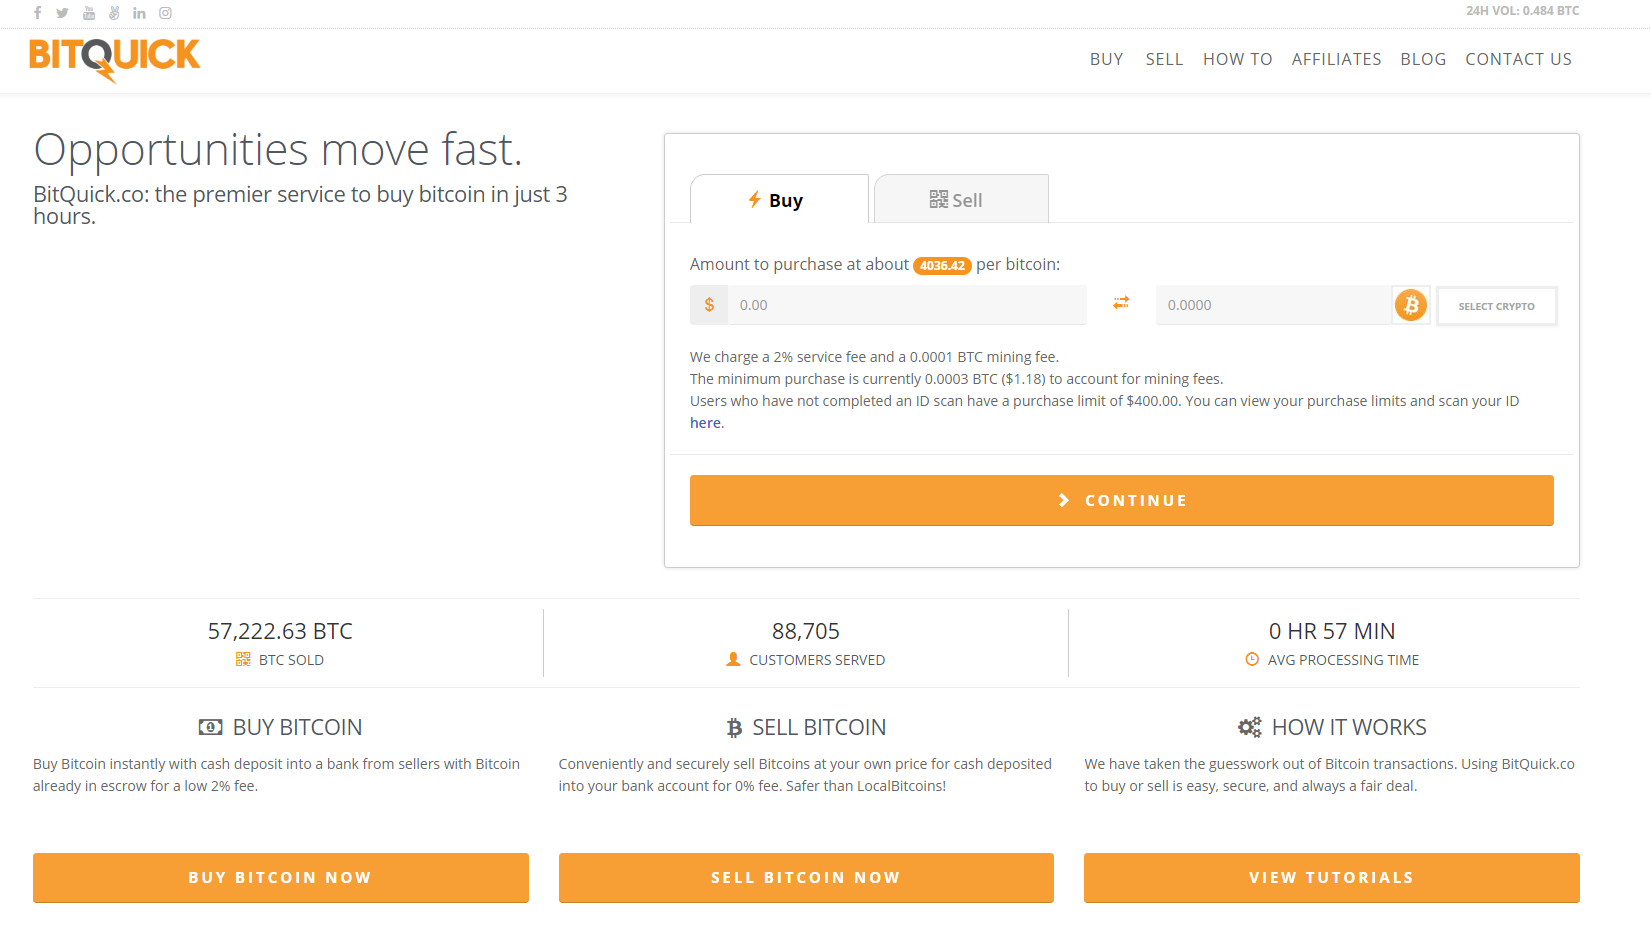Navigate to CONTACT US
The height and width of the screenshot is (931, 1651).
(x=1518, y=59)
